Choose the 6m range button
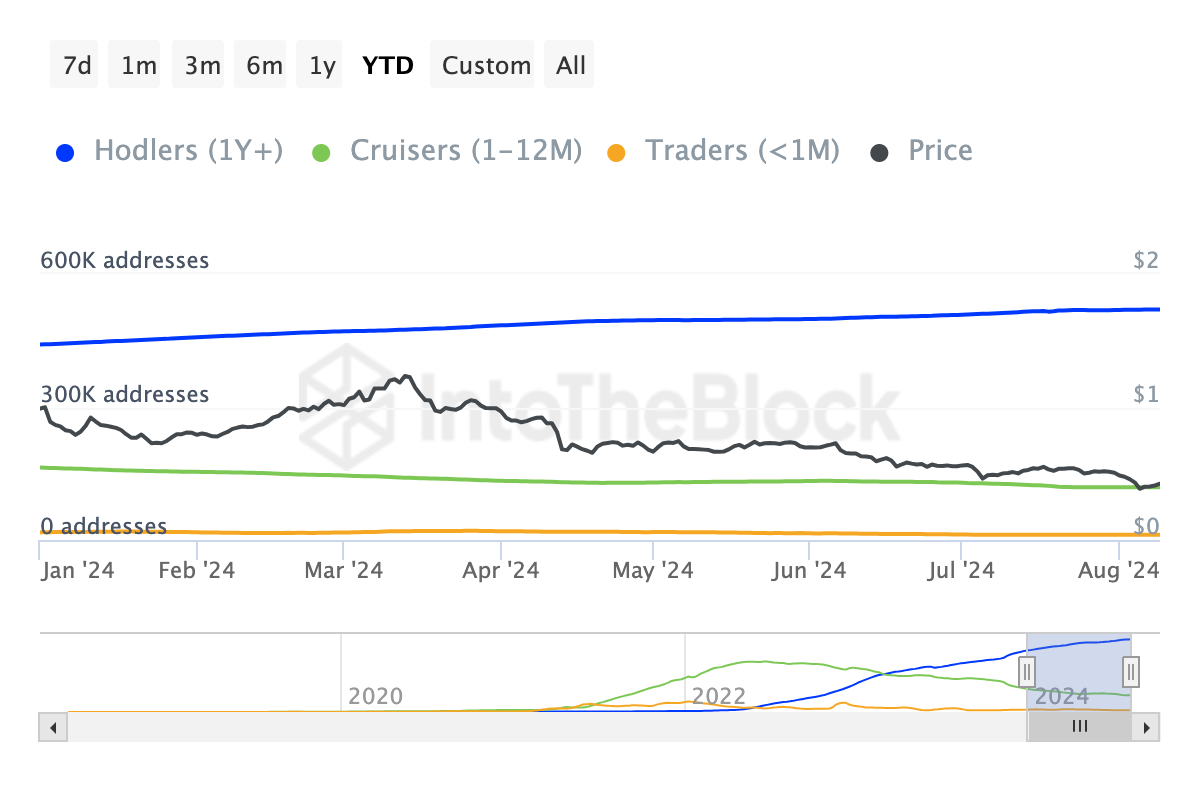The image size is (1200, 800). click(264, 66)
